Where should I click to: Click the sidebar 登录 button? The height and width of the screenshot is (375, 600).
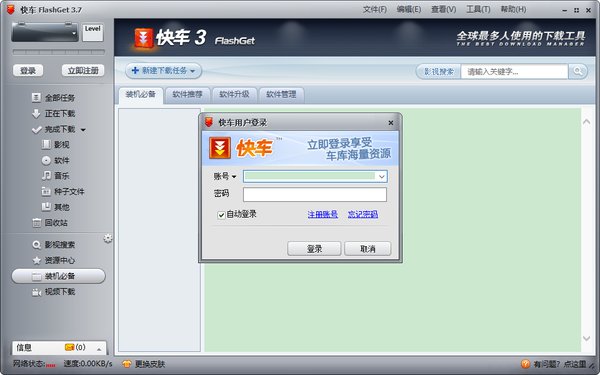[x=28, y=71]
